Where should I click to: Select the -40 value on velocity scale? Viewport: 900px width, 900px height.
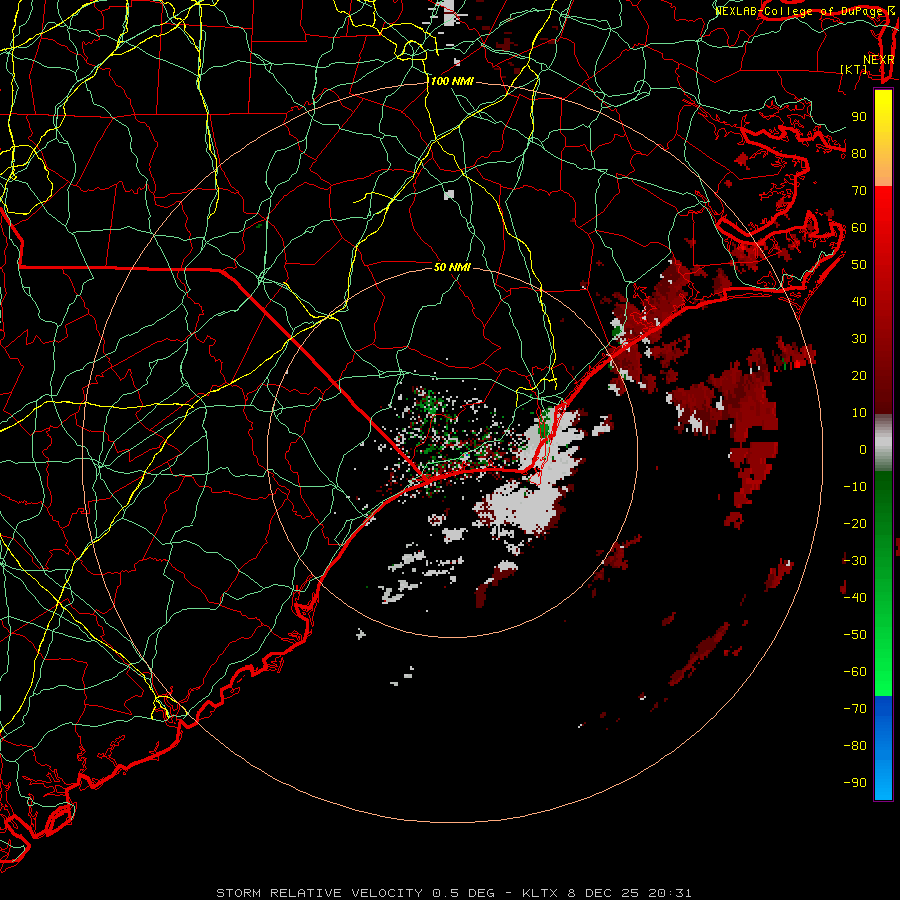(855, 598)
